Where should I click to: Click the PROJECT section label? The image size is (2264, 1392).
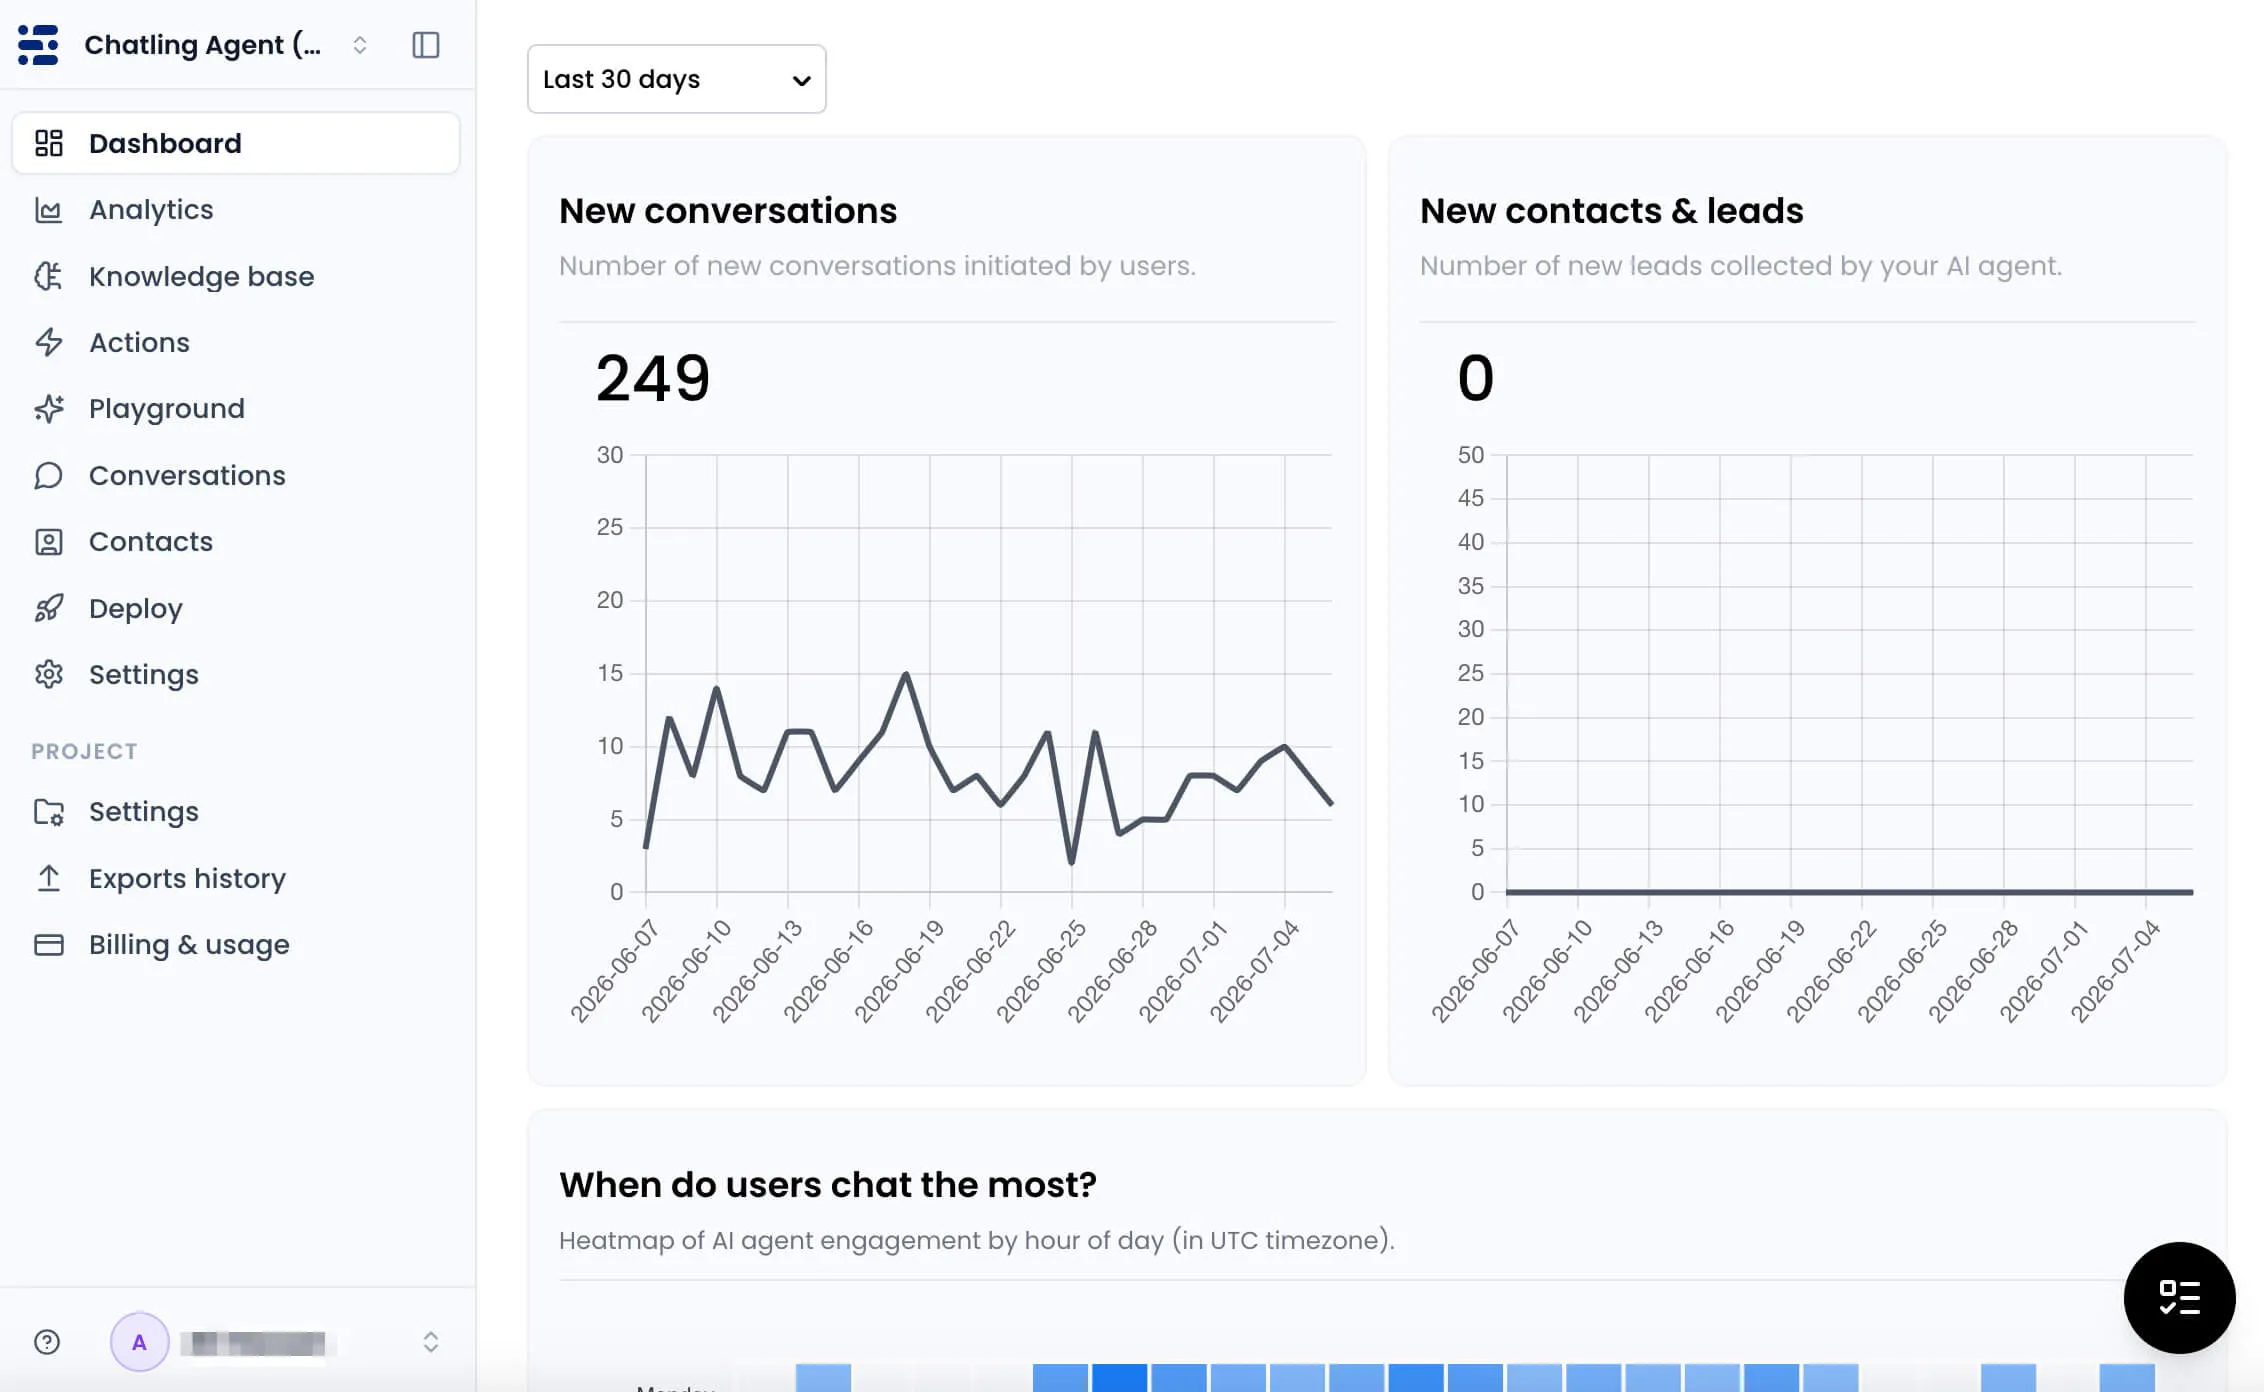84,751
